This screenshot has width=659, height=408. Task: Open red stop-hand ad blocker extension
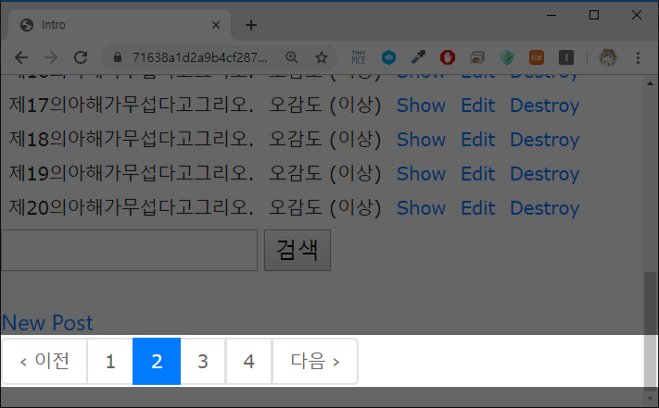click(448, 58)
